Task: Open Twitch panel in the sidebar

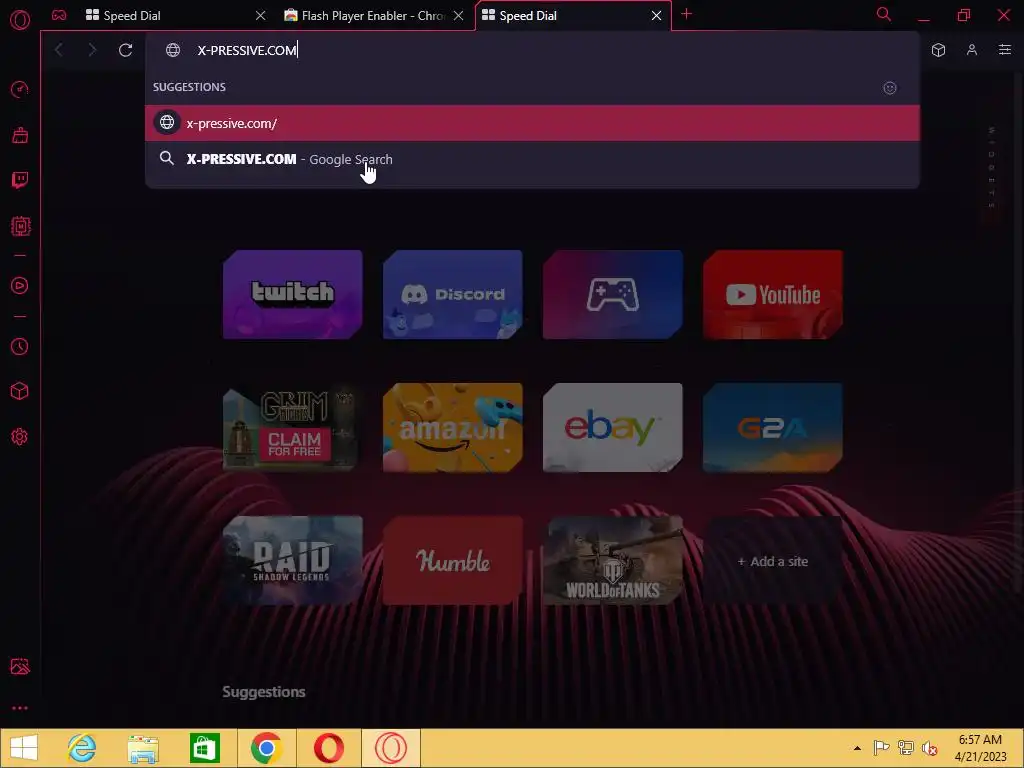Action: pos(20,180)
